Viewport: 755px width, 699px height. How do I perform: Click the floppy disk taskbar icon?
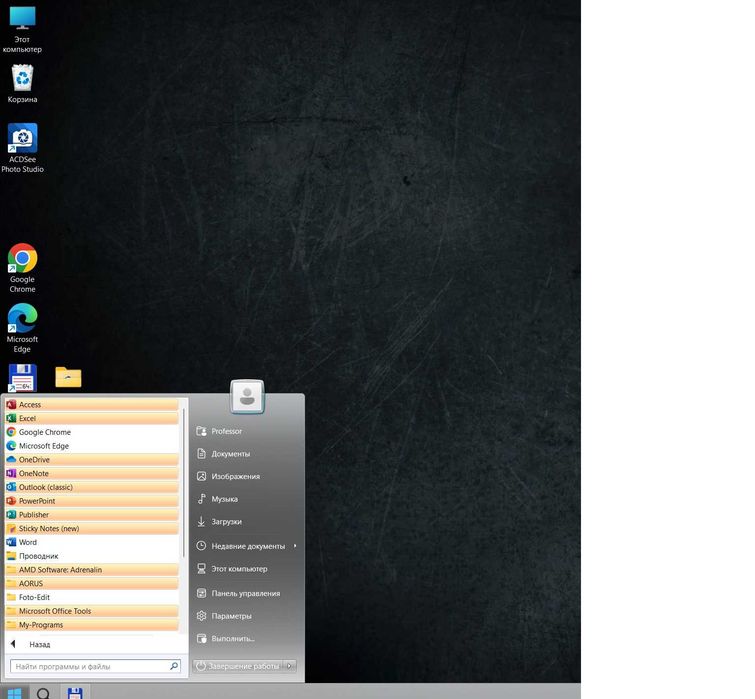(x=75, y=692)
